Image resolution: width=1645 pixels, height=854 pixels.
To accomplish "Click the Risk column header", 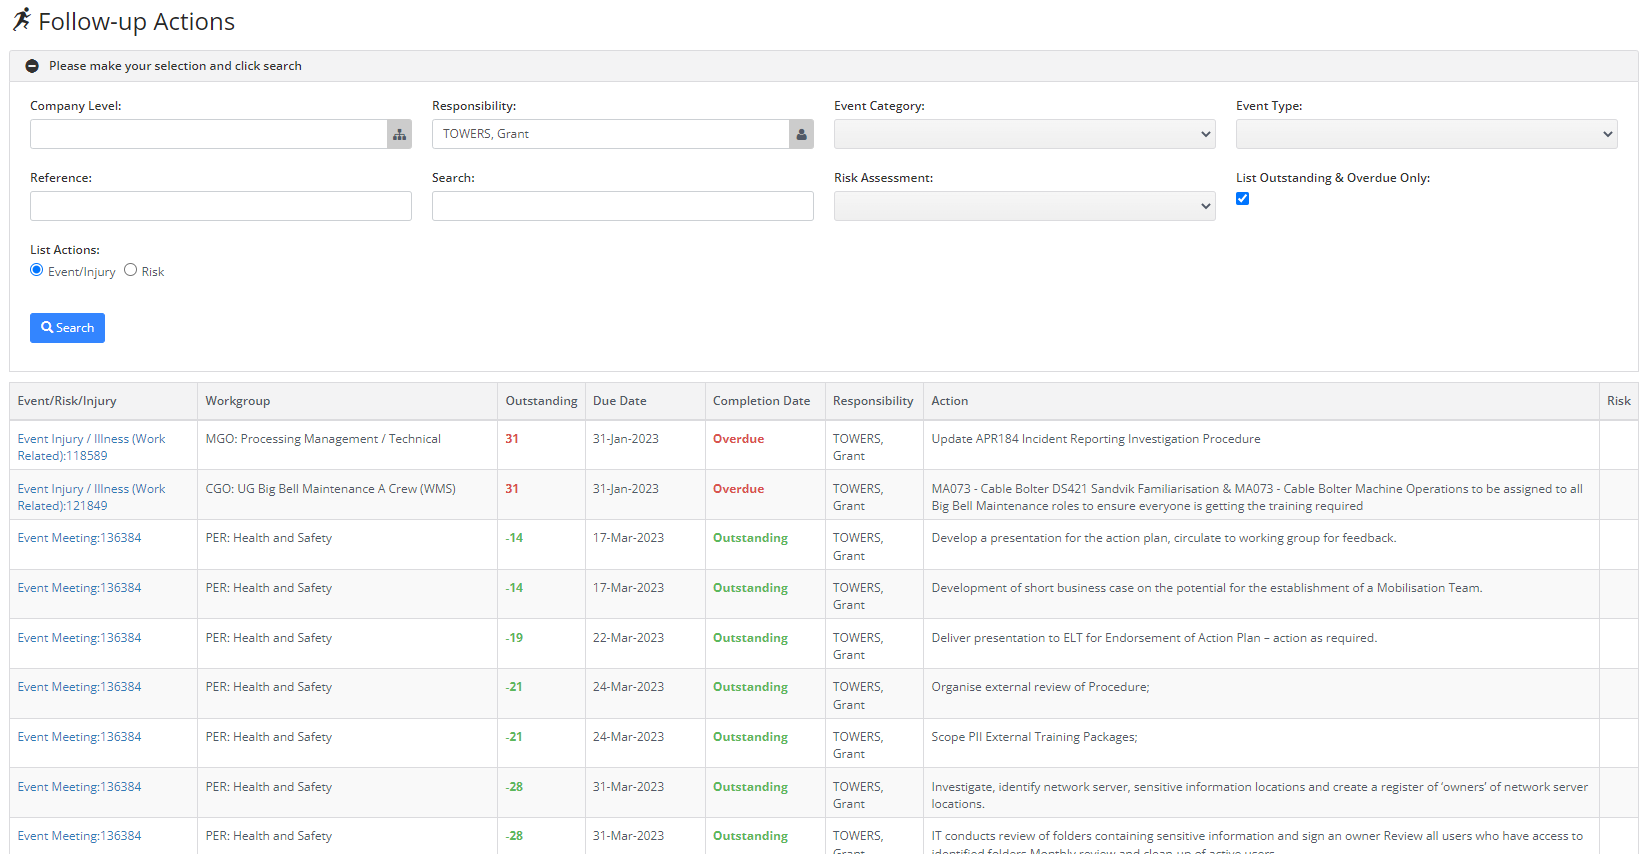I will pos(1618,401).
